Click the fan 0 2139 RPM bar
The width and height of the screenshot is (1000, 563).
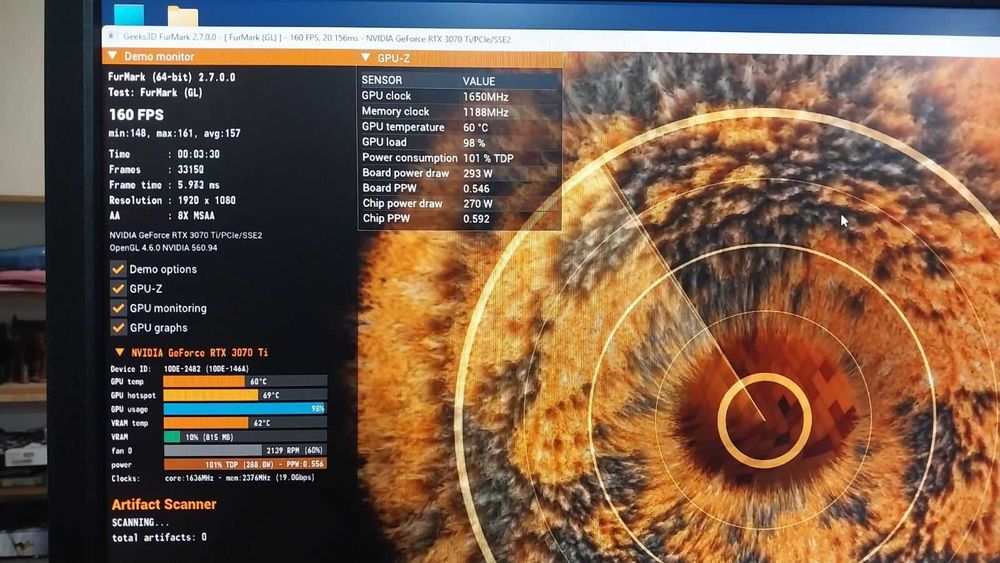[x=245, y=450]
